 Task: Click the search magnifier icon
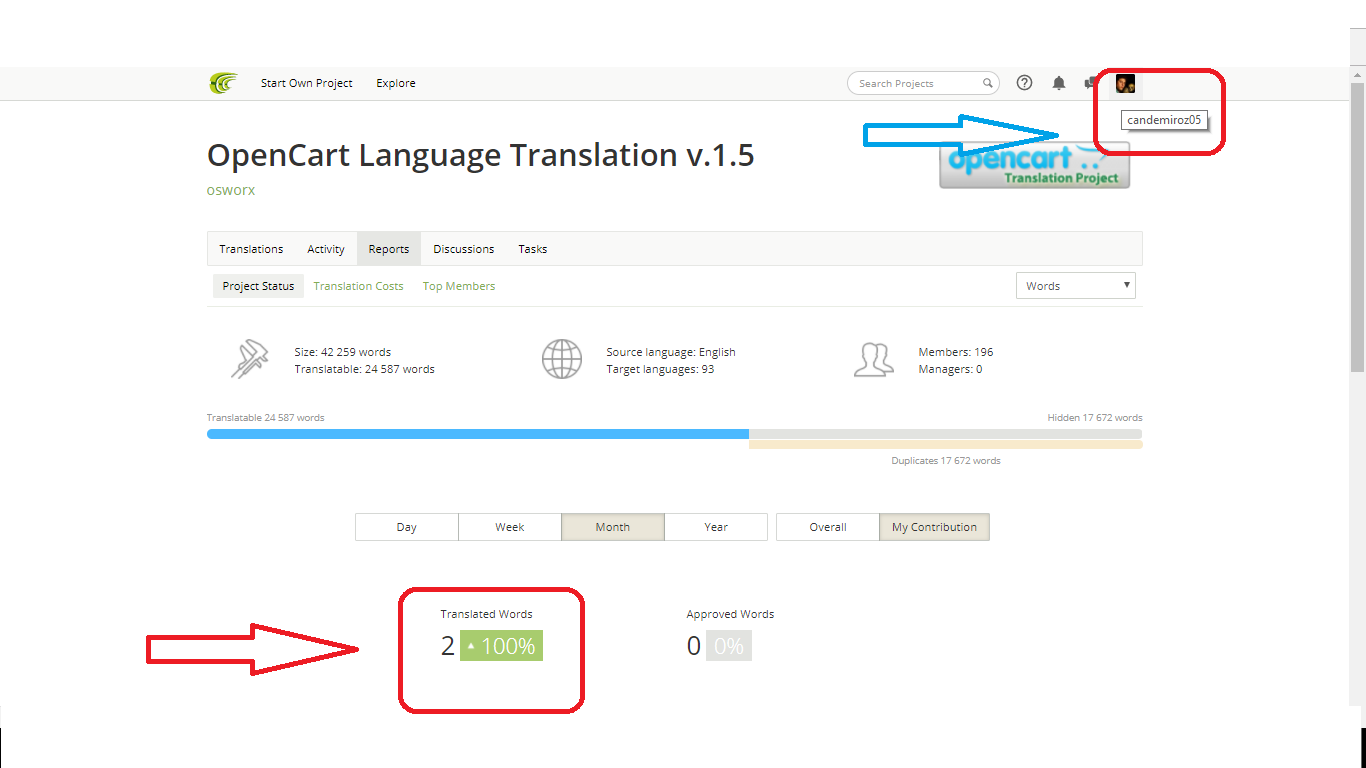[x=987, y=83]
